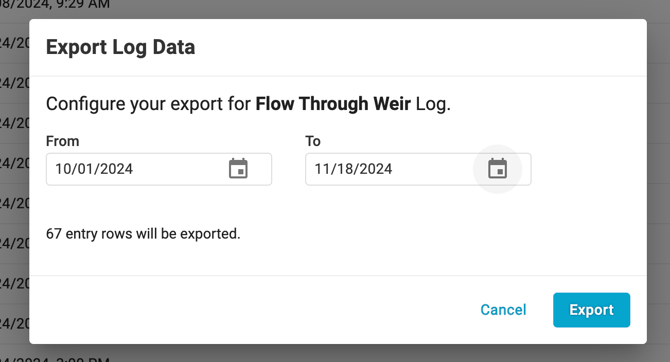Select the month "10" in From date
The height and width of the screenshot is (362, 670).
pos(63,169)
